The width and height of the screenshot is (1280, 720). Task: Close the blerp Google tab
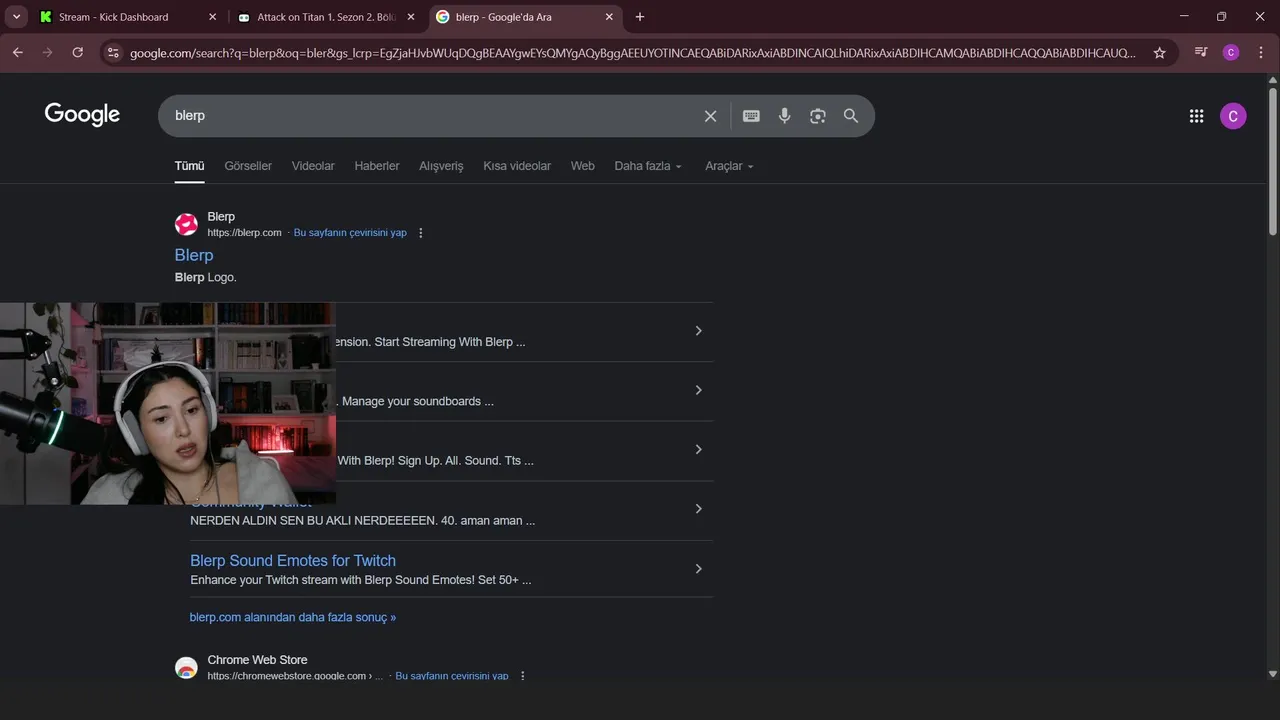tap(608, 17)
